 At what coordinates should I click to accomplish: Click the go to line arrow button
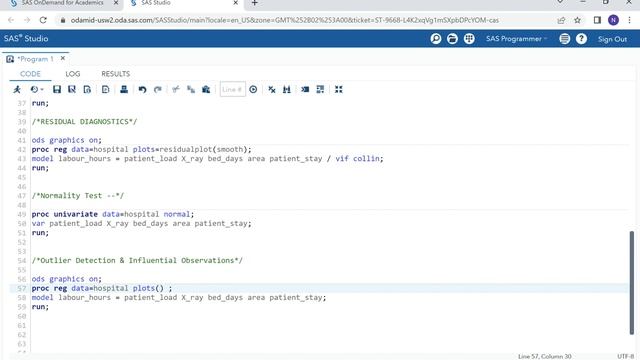[x=253, y=89]
